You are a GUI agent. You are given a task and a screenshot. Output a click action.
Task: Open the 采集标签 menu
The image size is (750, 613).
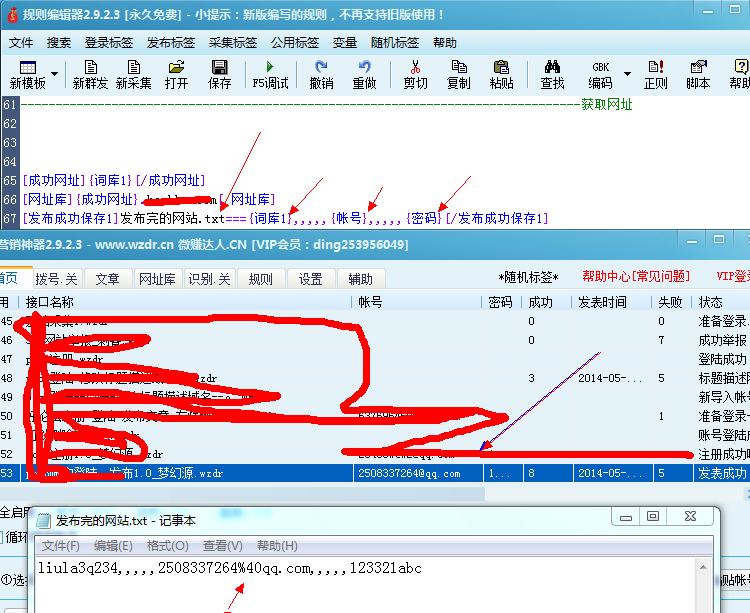tap(233, 43)
